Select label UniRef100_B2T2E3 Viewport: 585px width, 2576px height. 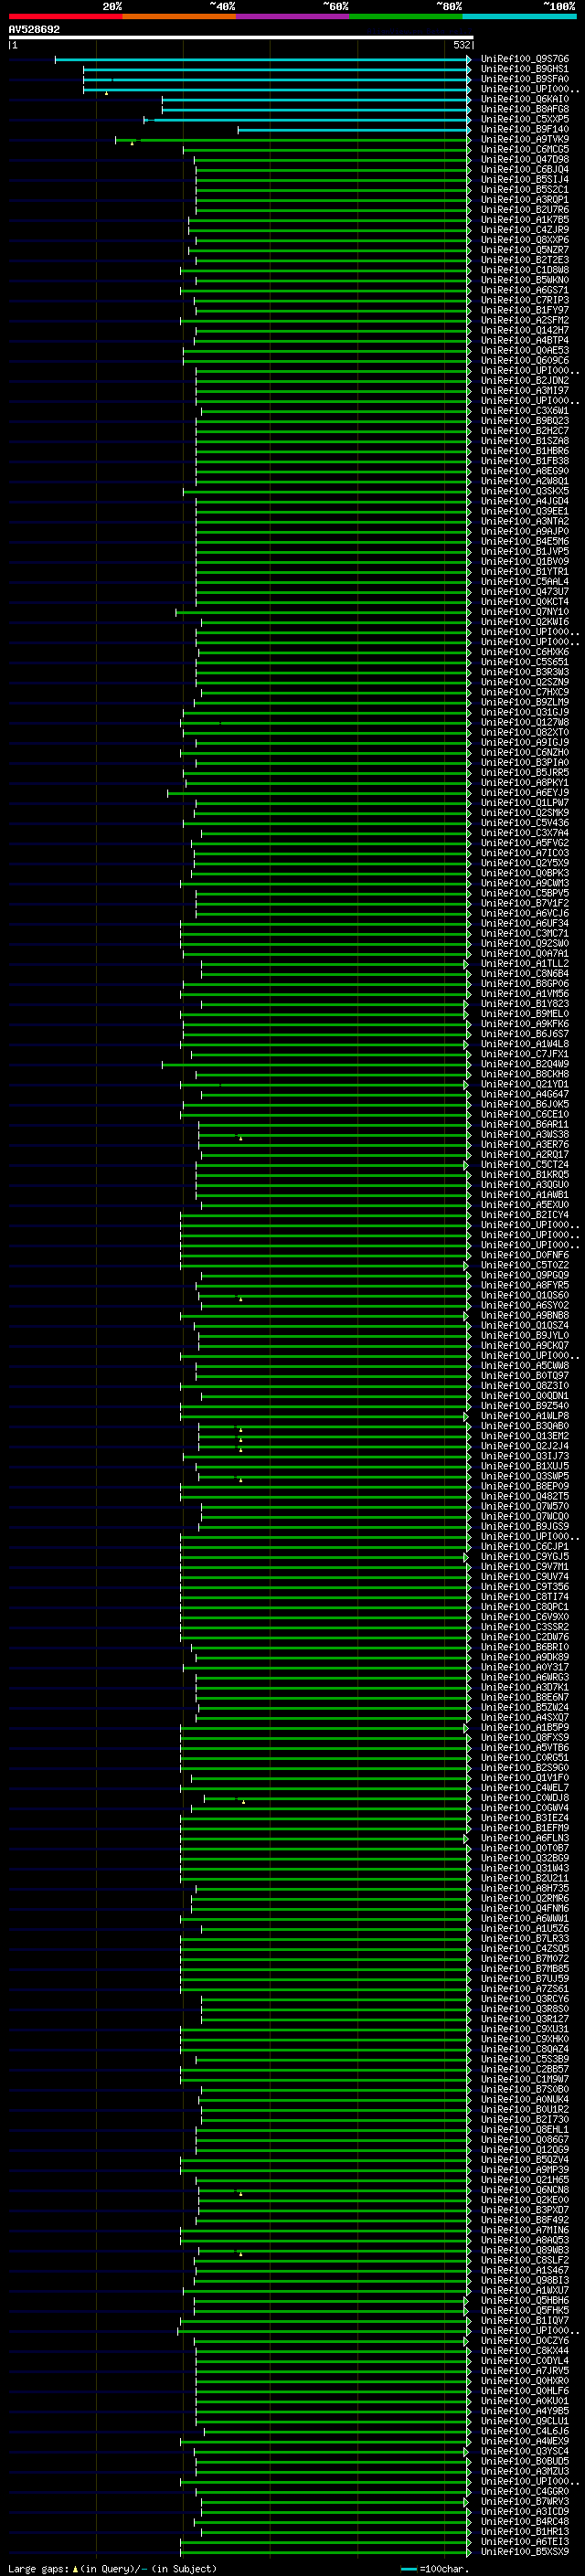click(525, 260)
